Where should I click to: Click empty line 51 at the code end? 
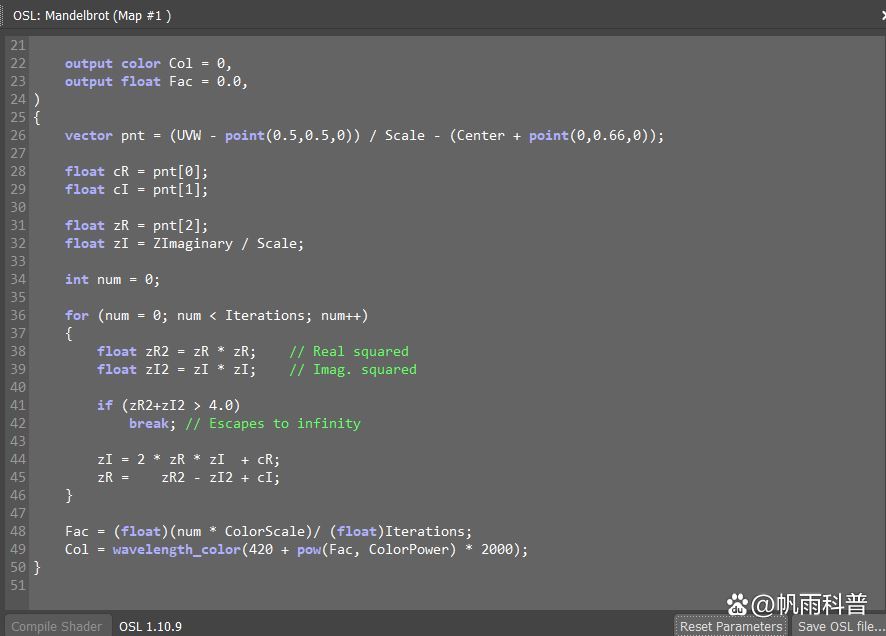[200, 585]
